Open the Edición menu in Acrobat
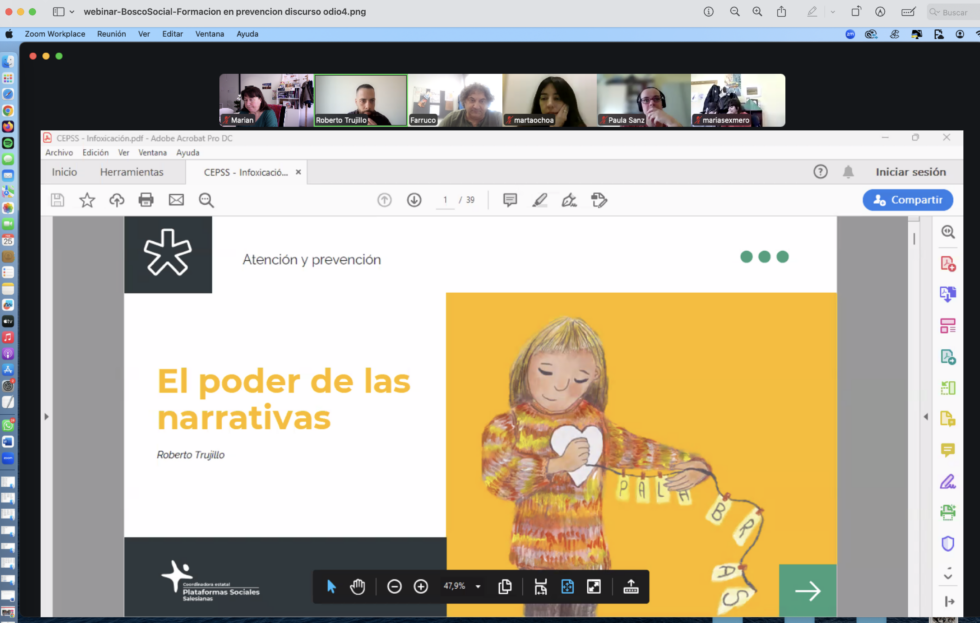This screenshot has height=623, width=980. pyautogui.click(x=95, y=153)
